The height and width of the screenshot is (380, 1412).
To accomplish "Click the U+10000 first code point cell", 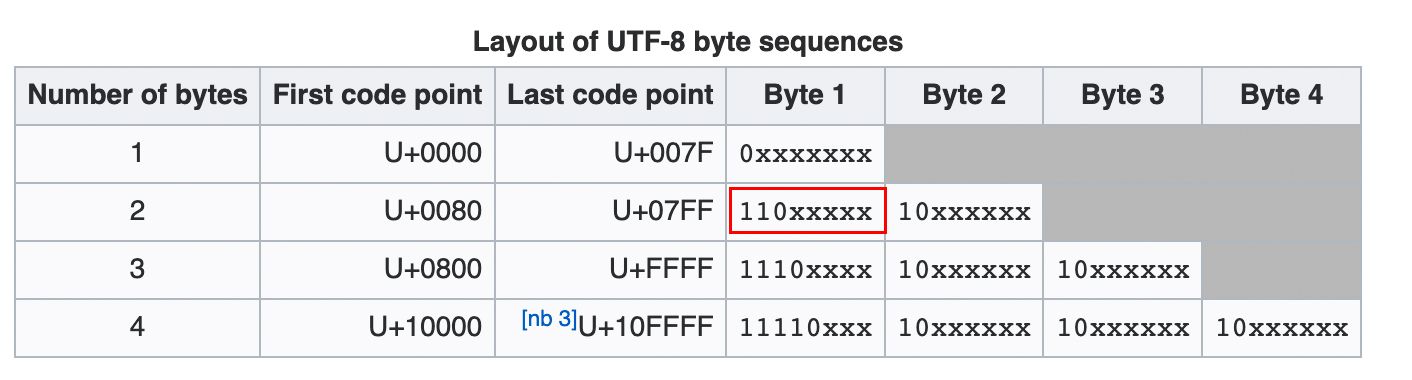I will point(378,328).
